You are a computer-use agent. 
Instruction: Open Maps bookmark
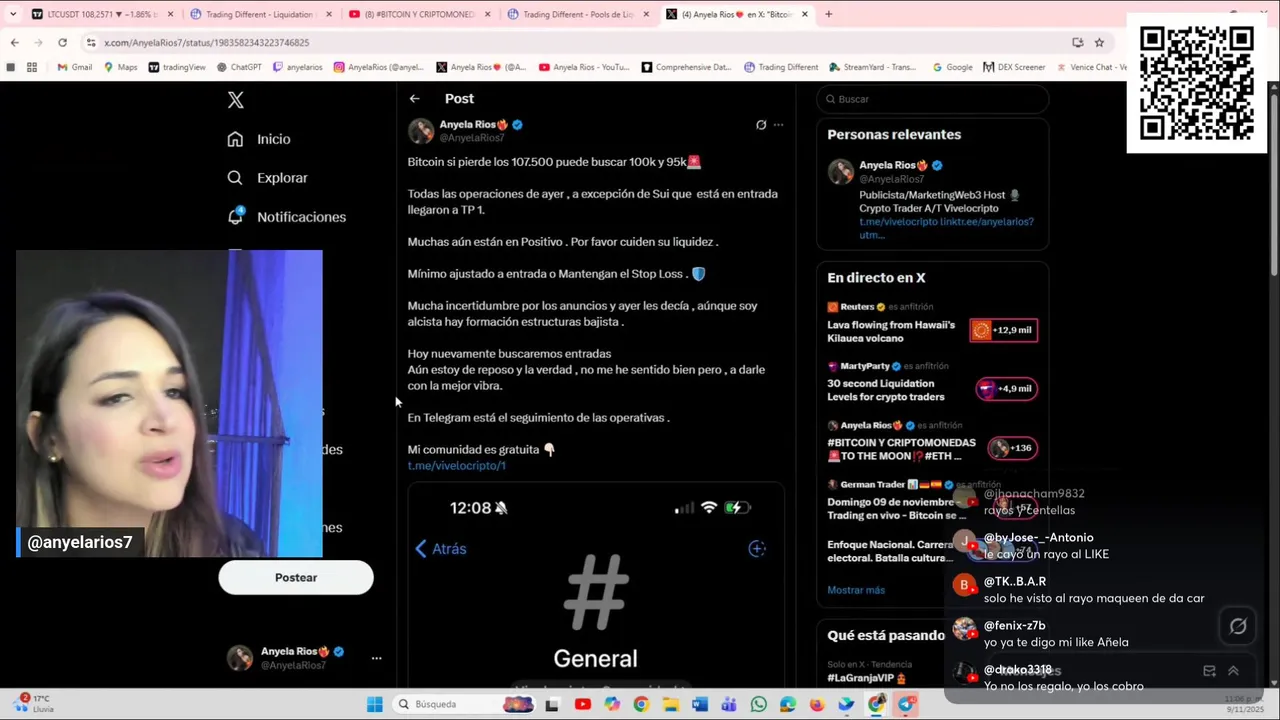(x=121, y=67)
